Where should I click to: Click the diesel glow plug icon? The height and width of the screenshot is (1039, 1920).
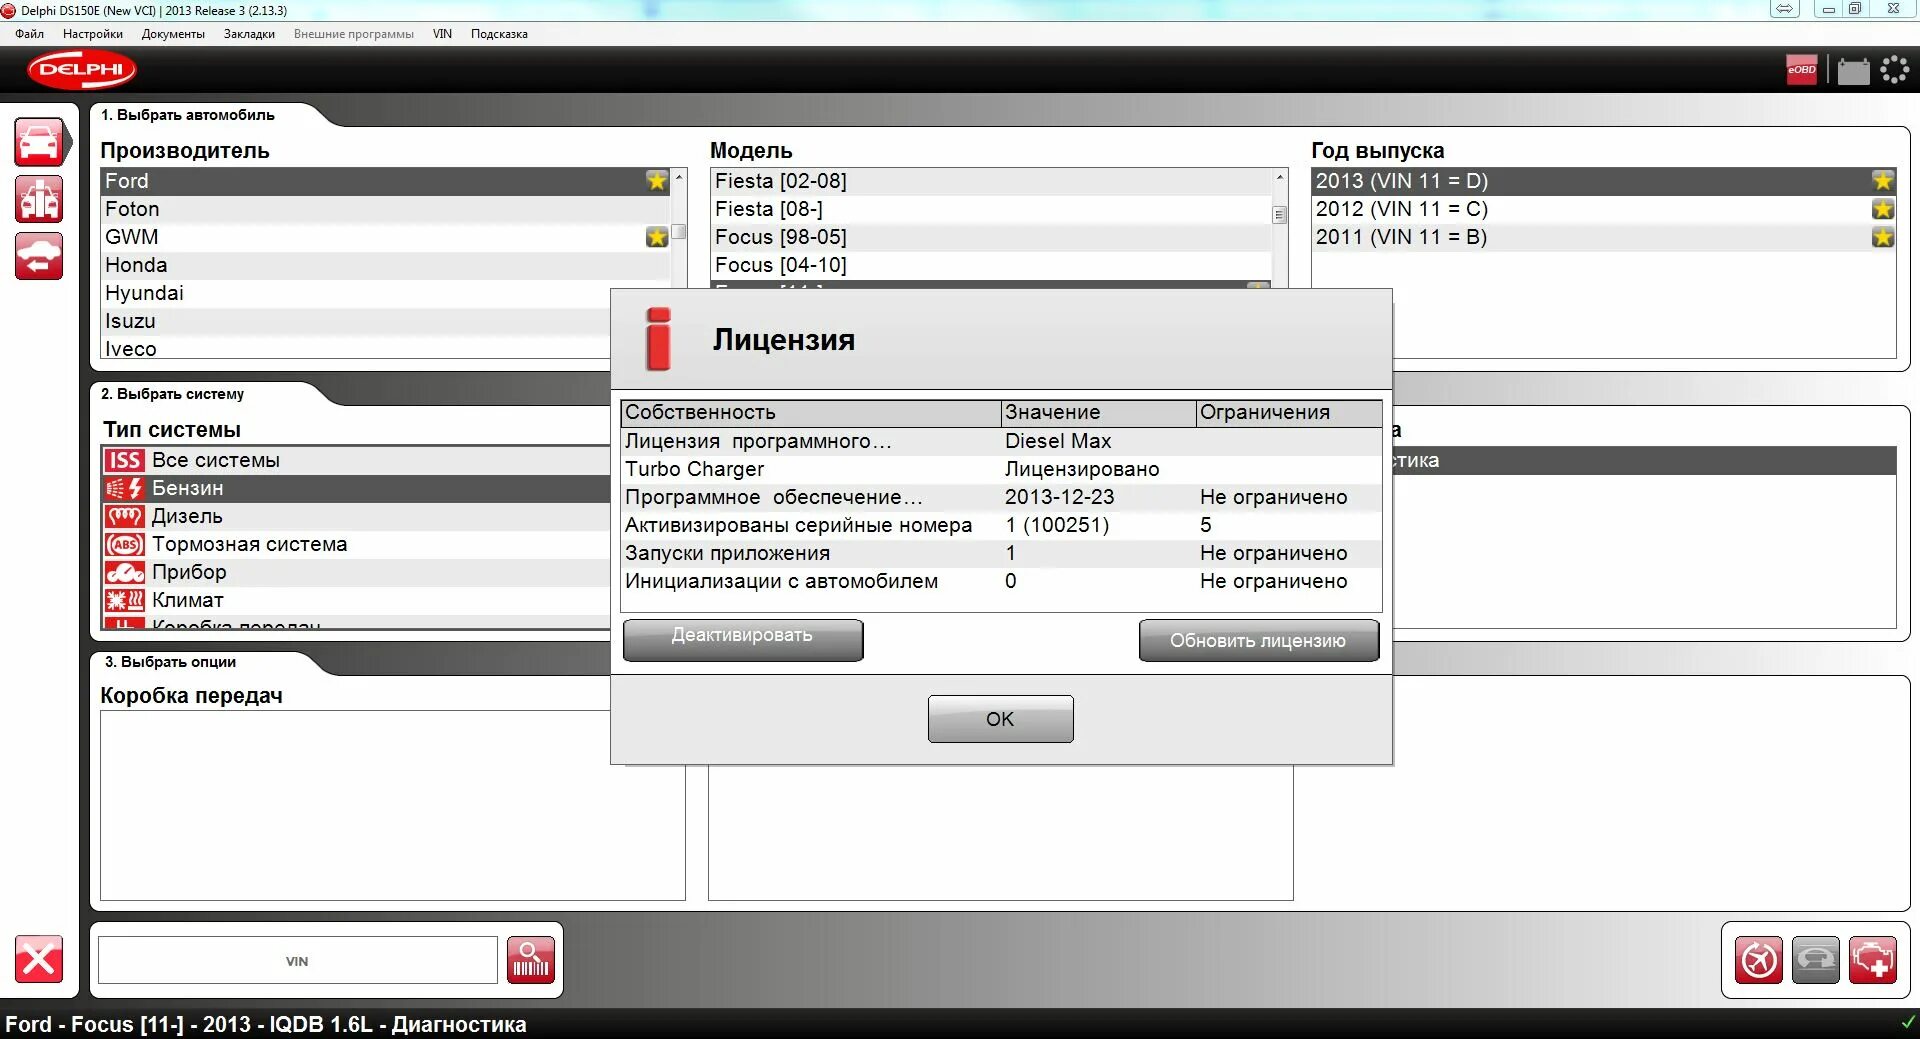(x=125, y=516)
